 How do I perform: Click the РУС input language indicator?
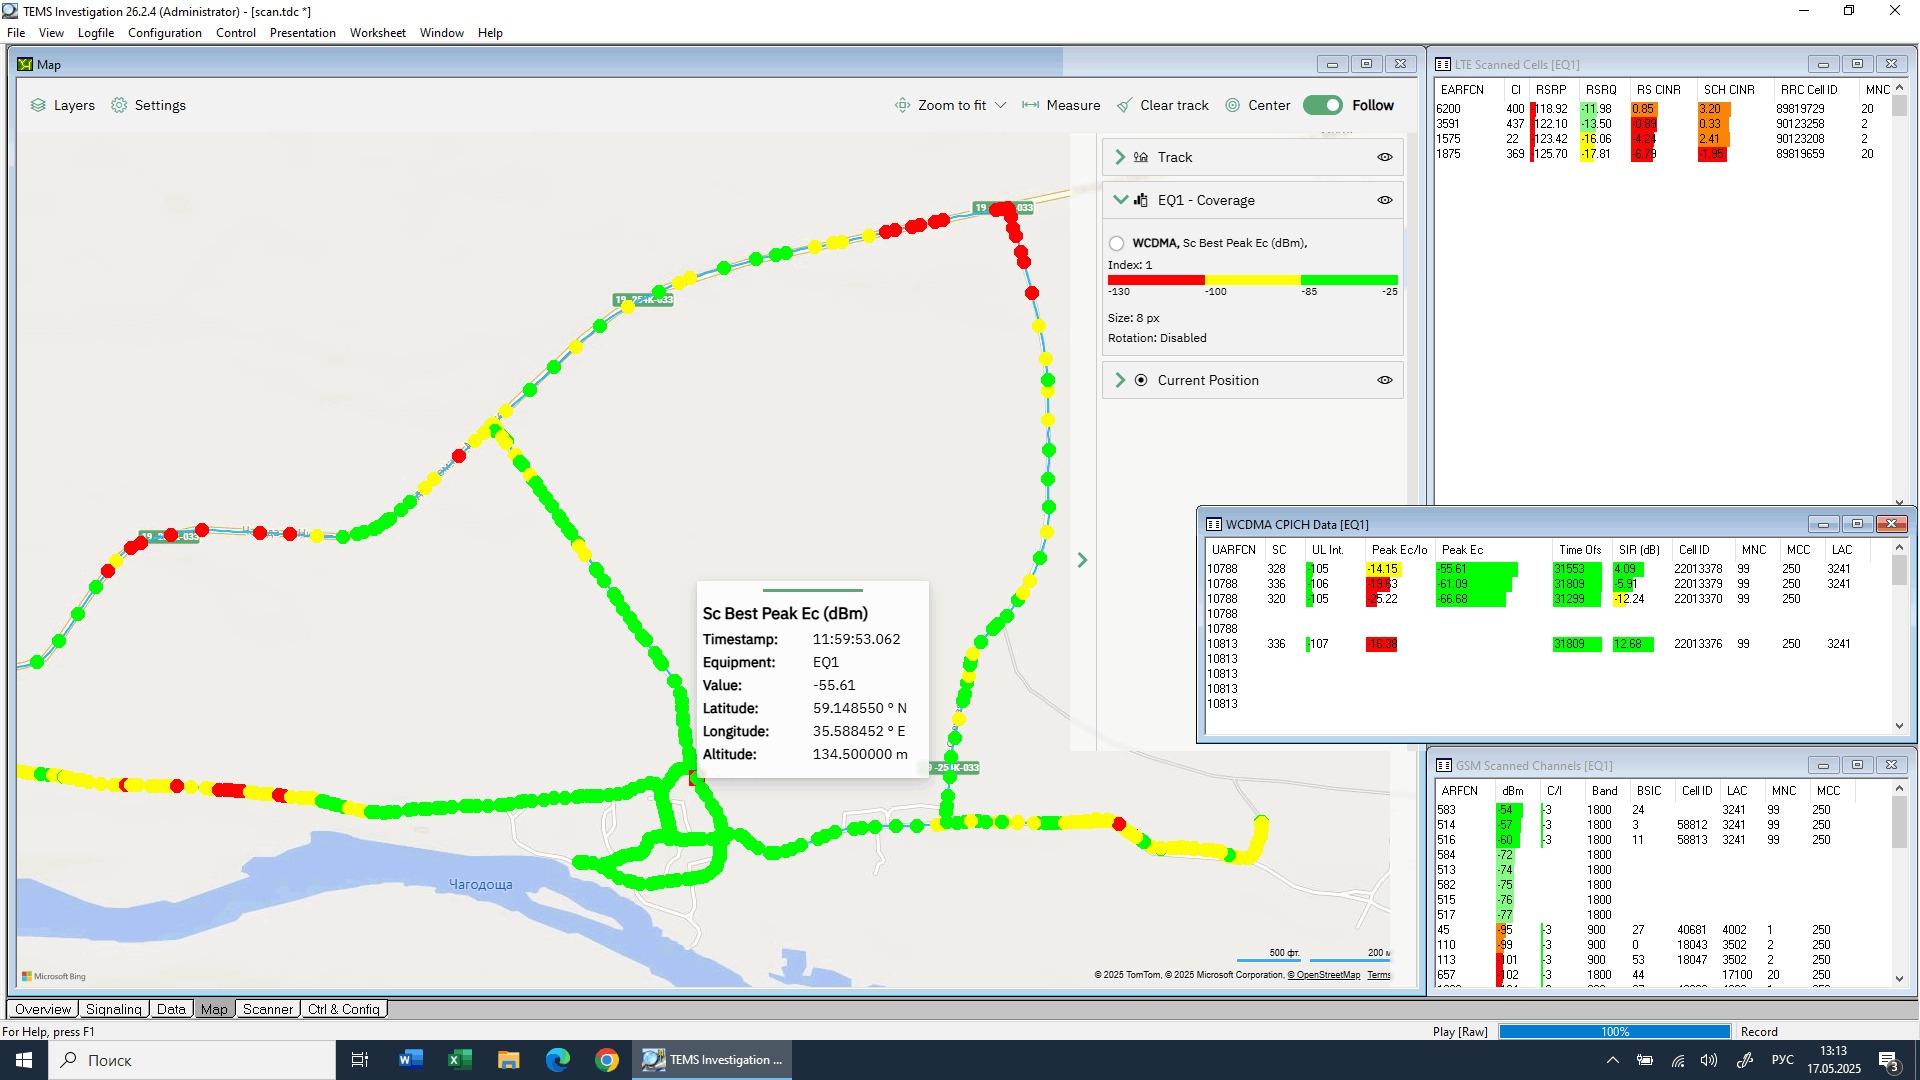pos(1782,1060)
